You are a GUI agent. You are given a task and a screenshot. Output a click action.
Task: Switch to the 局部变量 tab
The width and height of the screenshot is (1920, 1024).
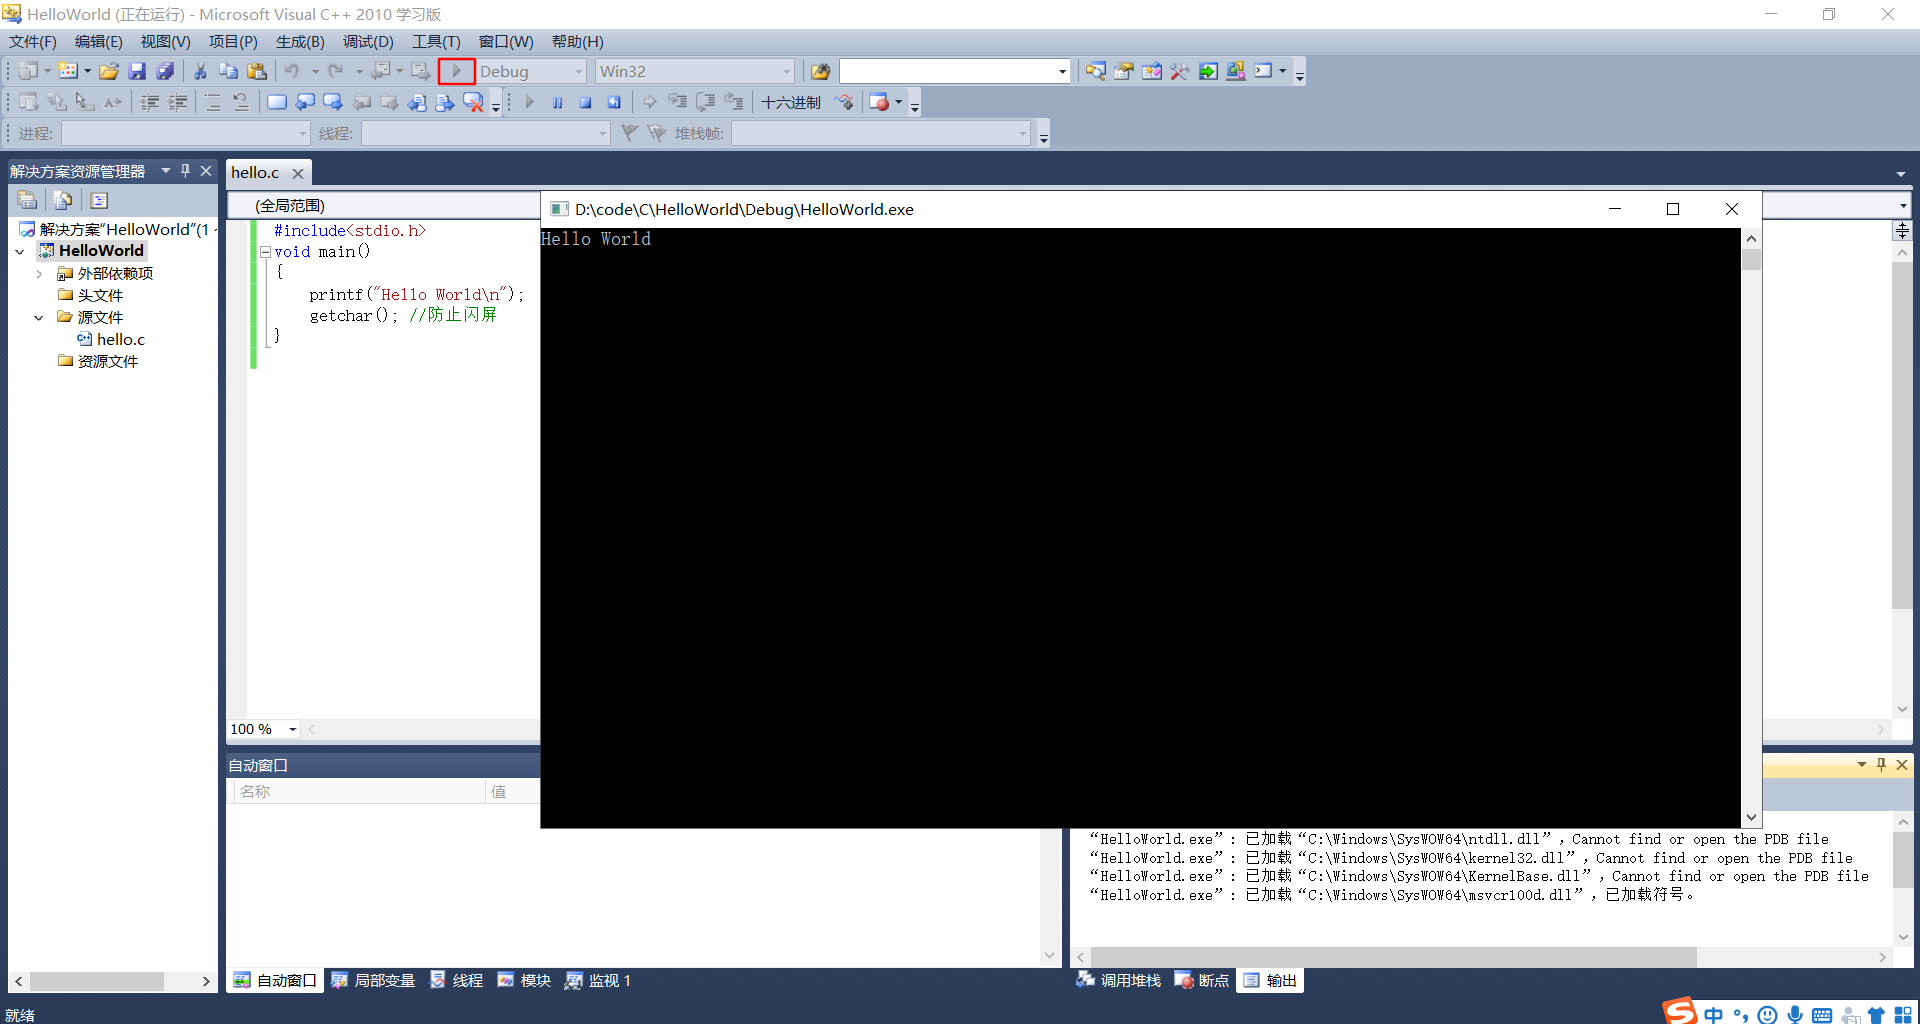373,980
